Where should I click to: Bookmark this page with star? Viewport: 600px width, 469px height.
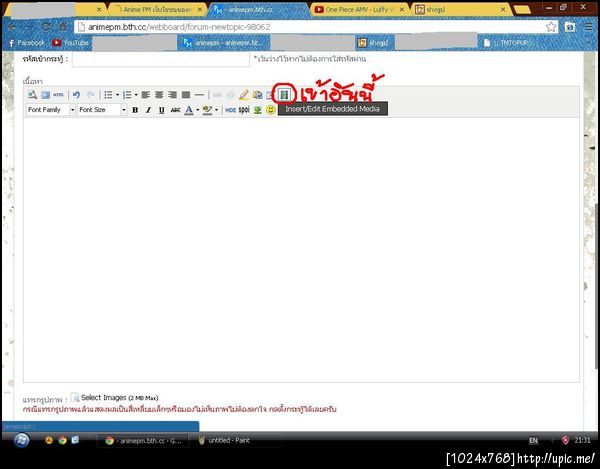pos(551,27)
